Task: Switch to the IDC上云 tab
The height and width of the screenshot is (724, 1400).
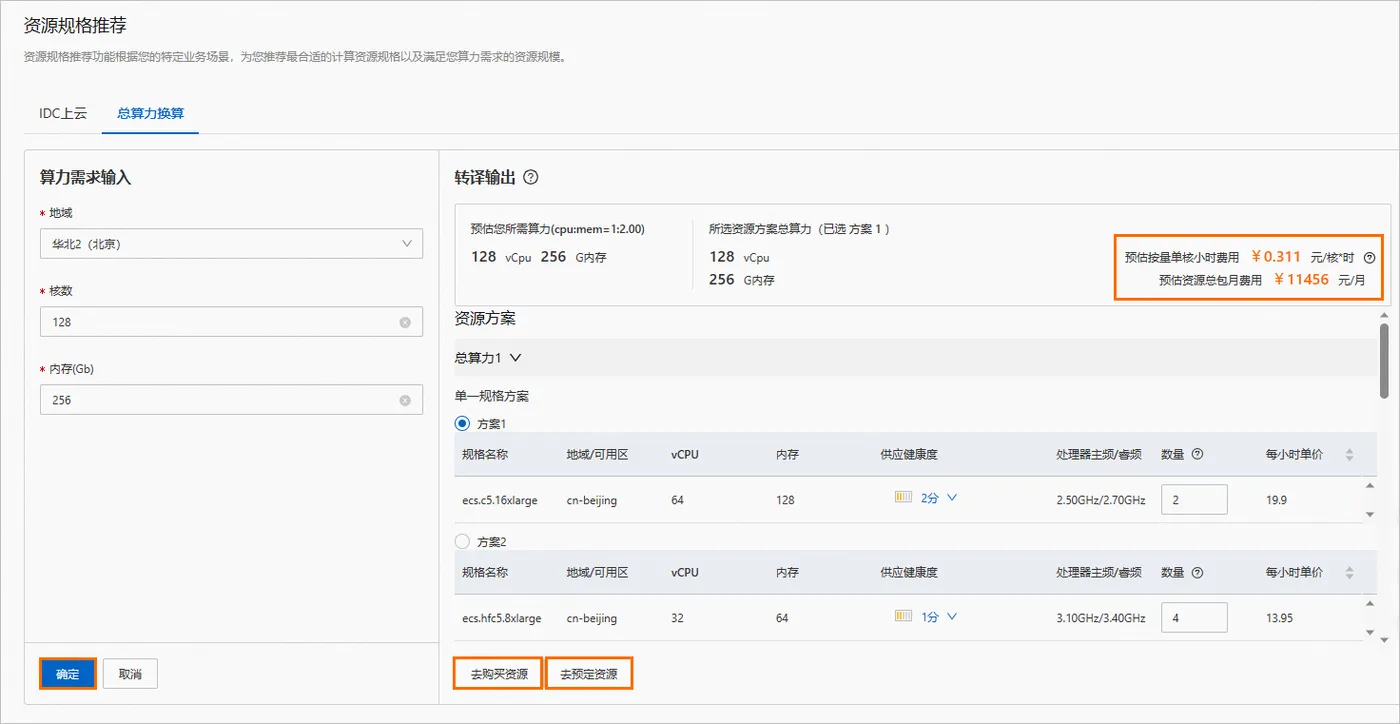Action: pos(63,113)
